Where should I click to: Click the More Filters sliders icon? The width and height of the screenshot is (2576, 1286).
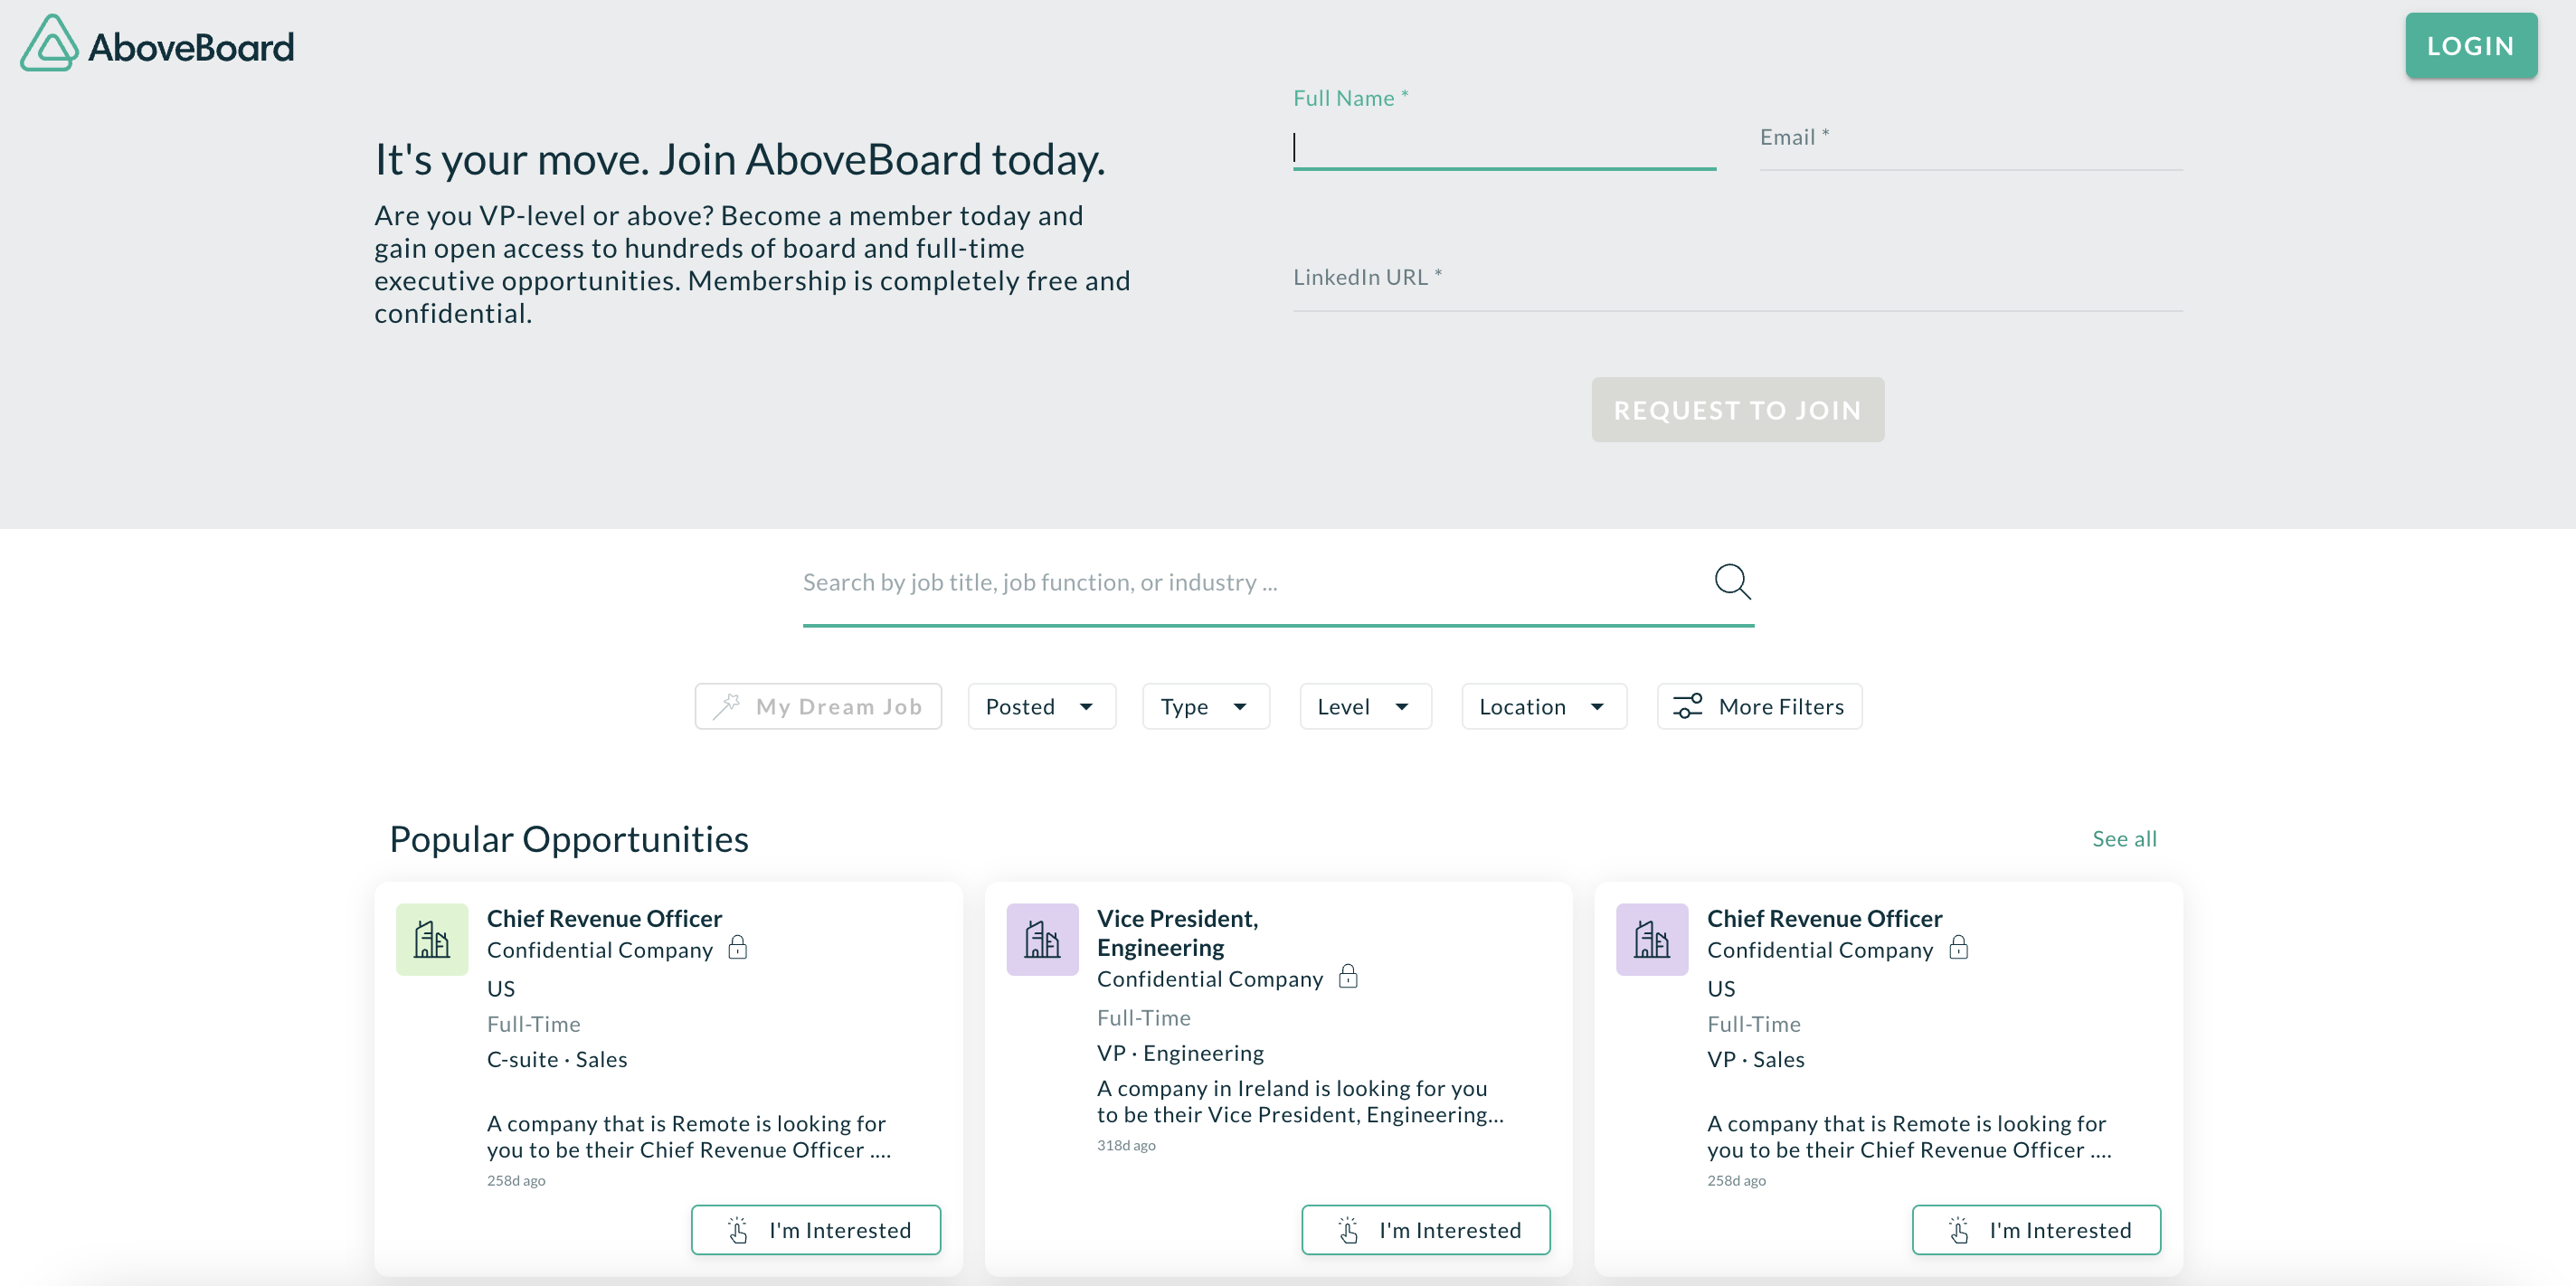[1688, 706]
